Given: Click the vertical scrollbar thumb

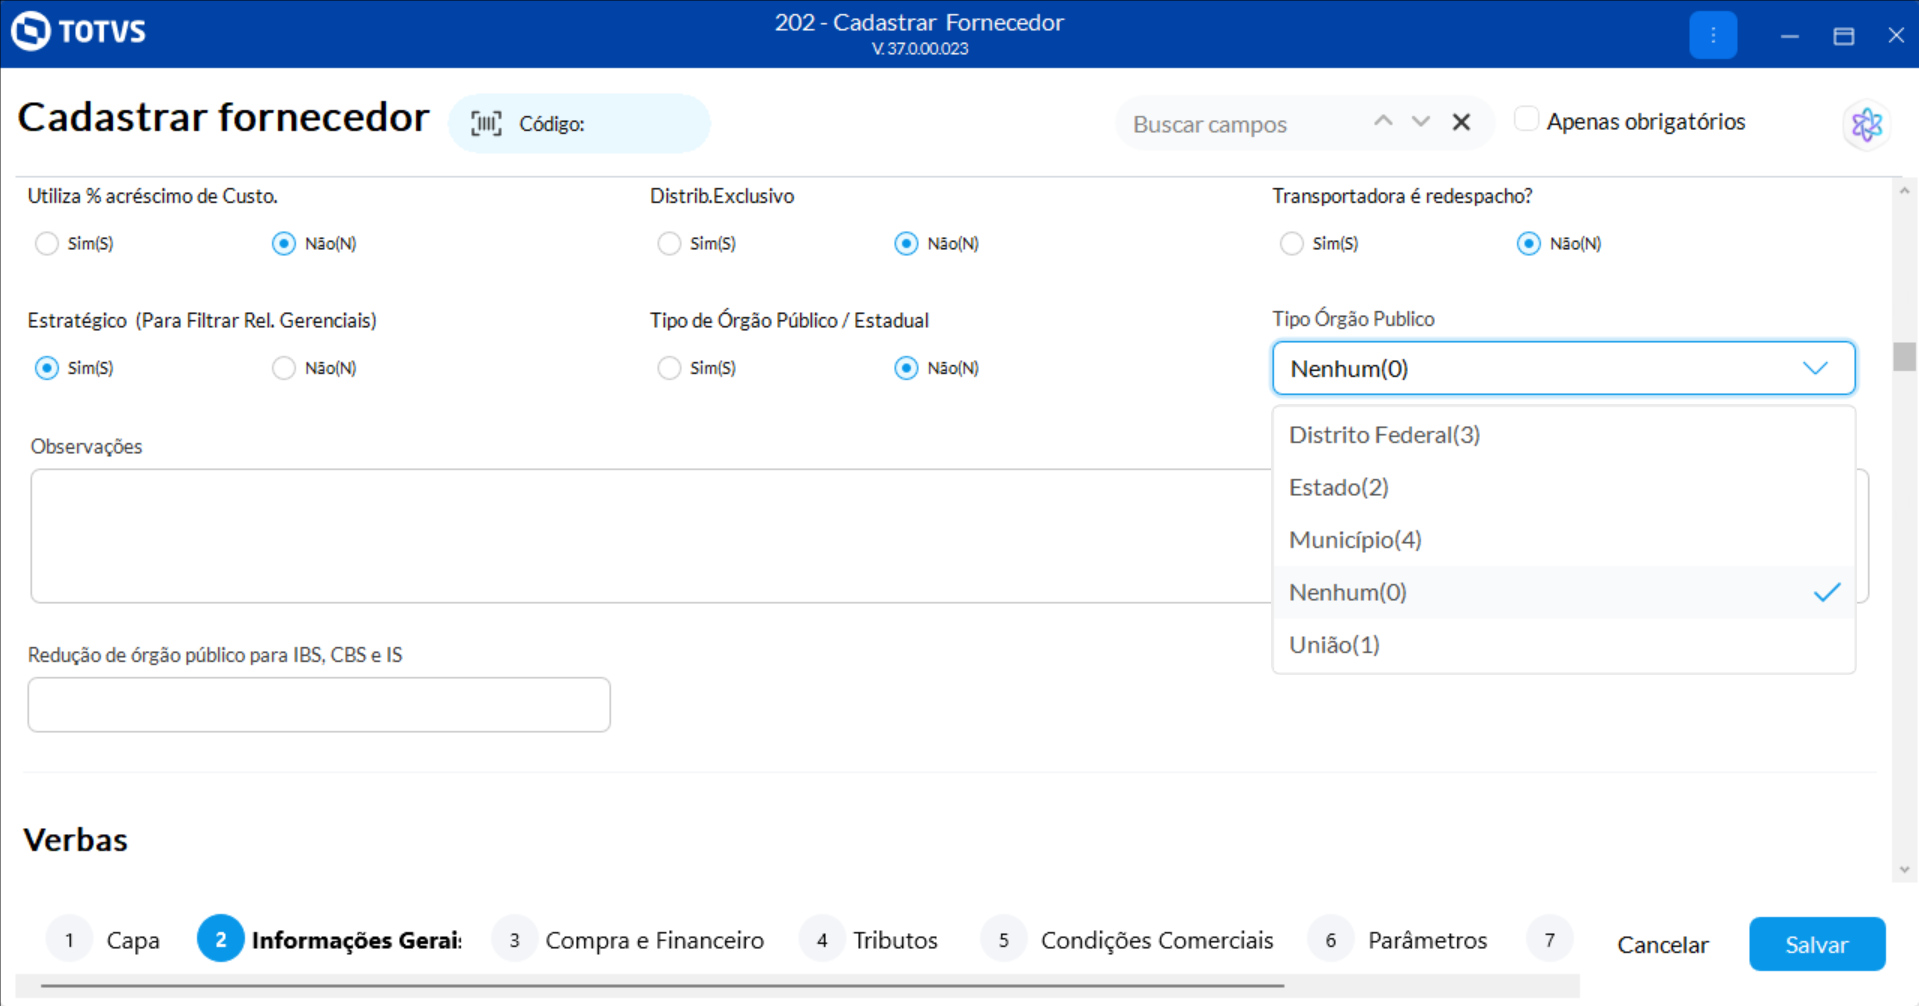Looking at the screenshot, I should click(x=1904, y=357).
